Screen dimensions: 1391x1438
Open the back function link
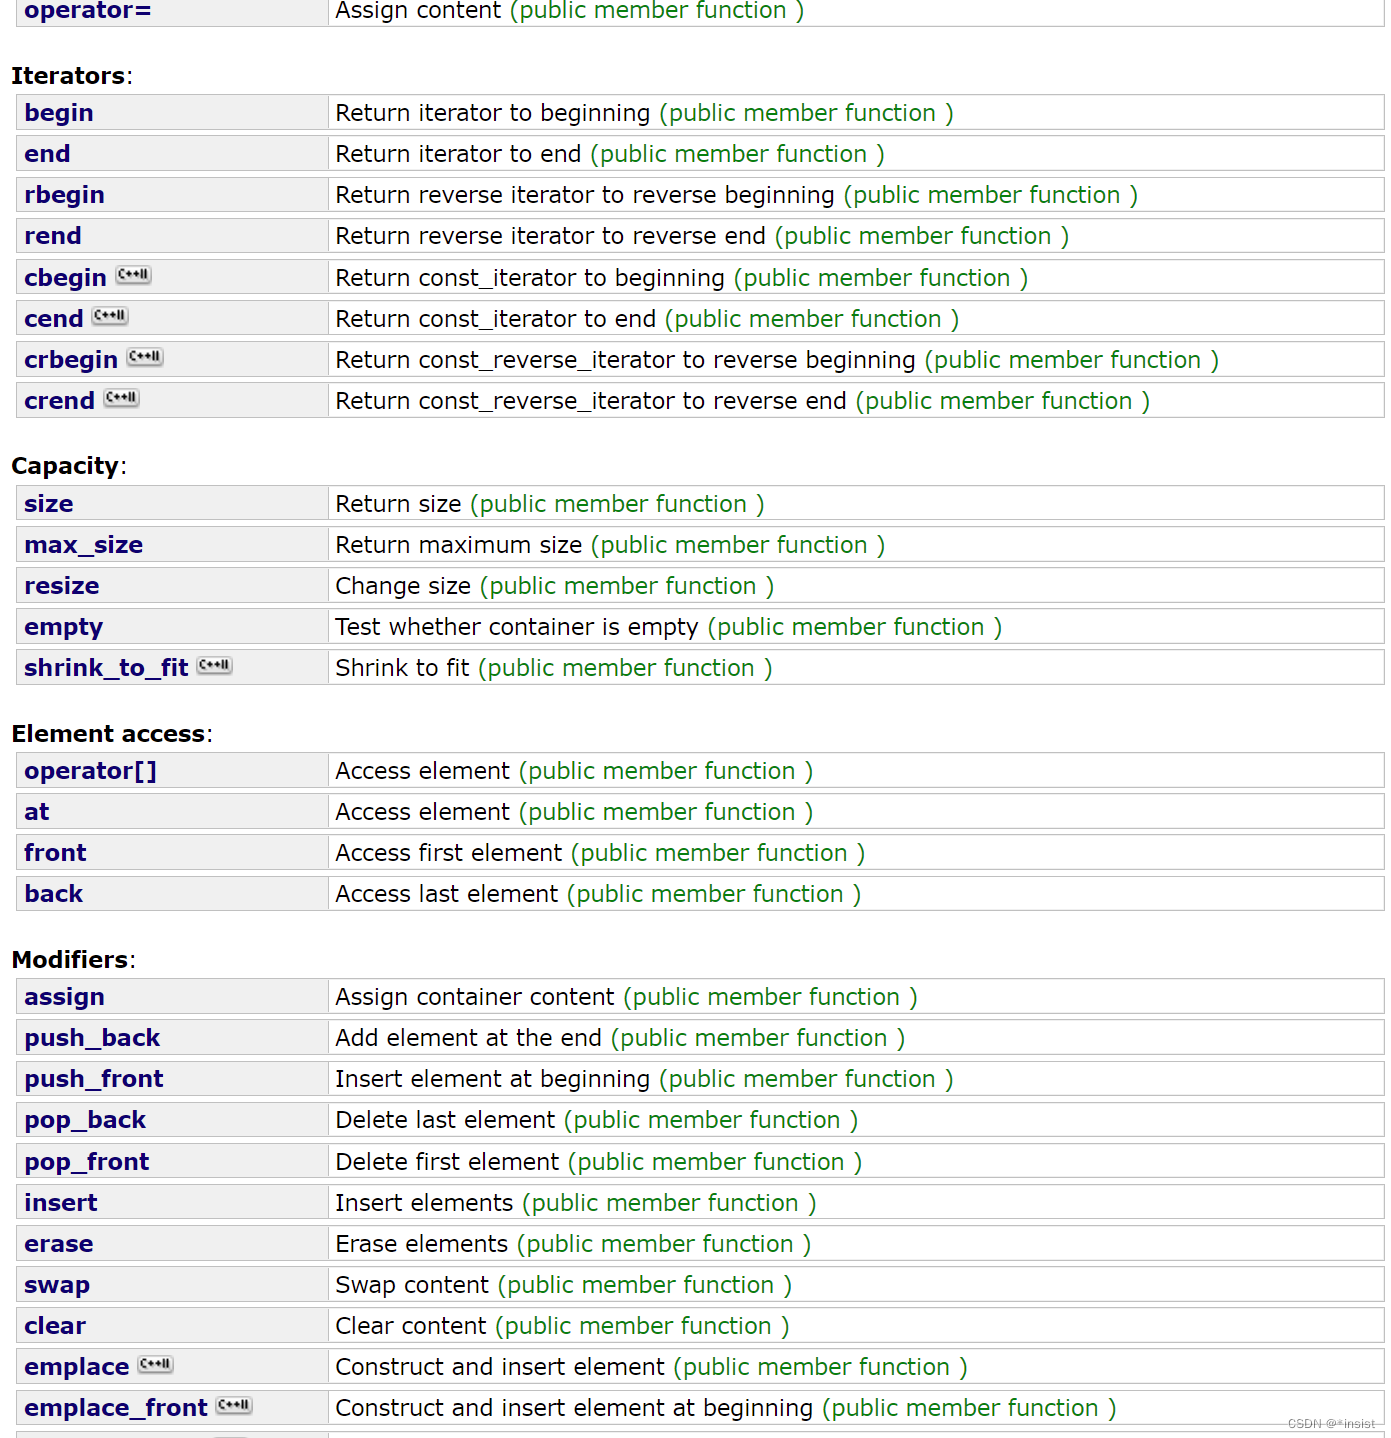tap(54, 894)
